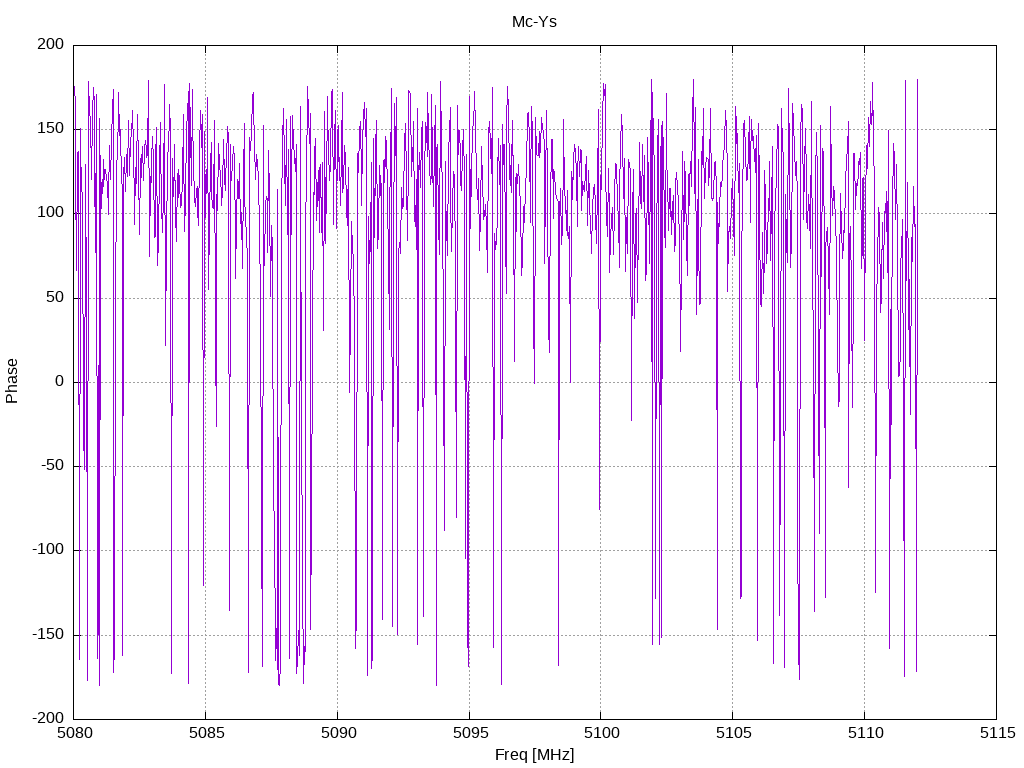Screen dimensions: 1024x768
Task: Click the y-axis tick value 150
Action: [51, 129]
